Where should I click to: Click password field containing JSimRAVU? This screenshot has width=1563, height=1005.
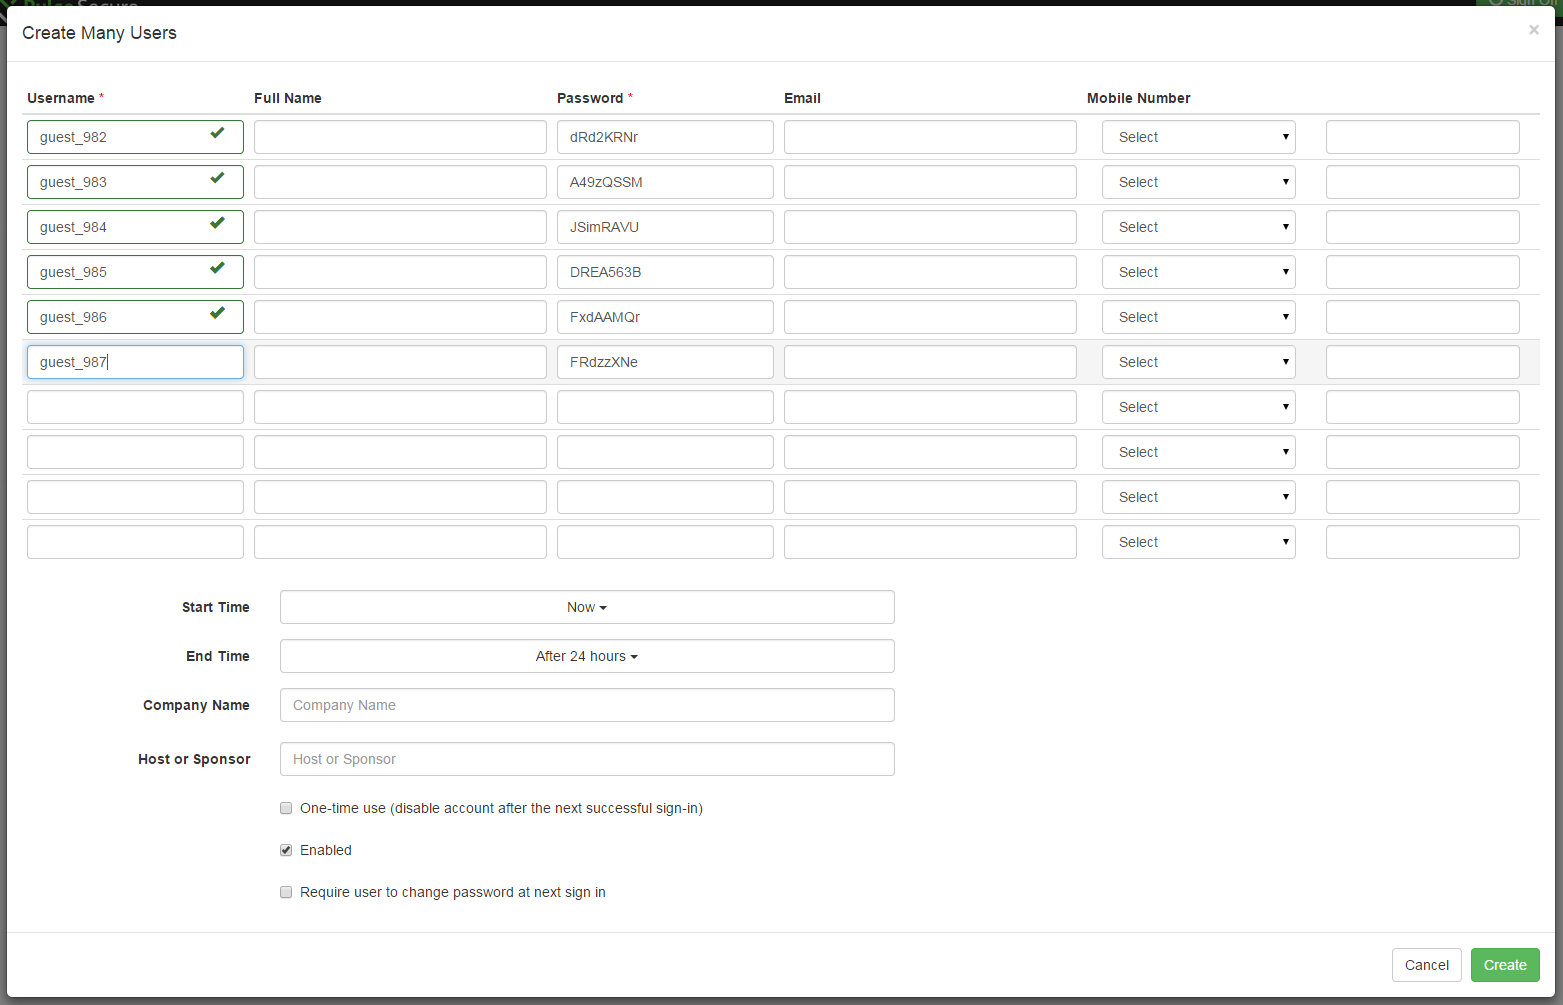pos(665,227)
